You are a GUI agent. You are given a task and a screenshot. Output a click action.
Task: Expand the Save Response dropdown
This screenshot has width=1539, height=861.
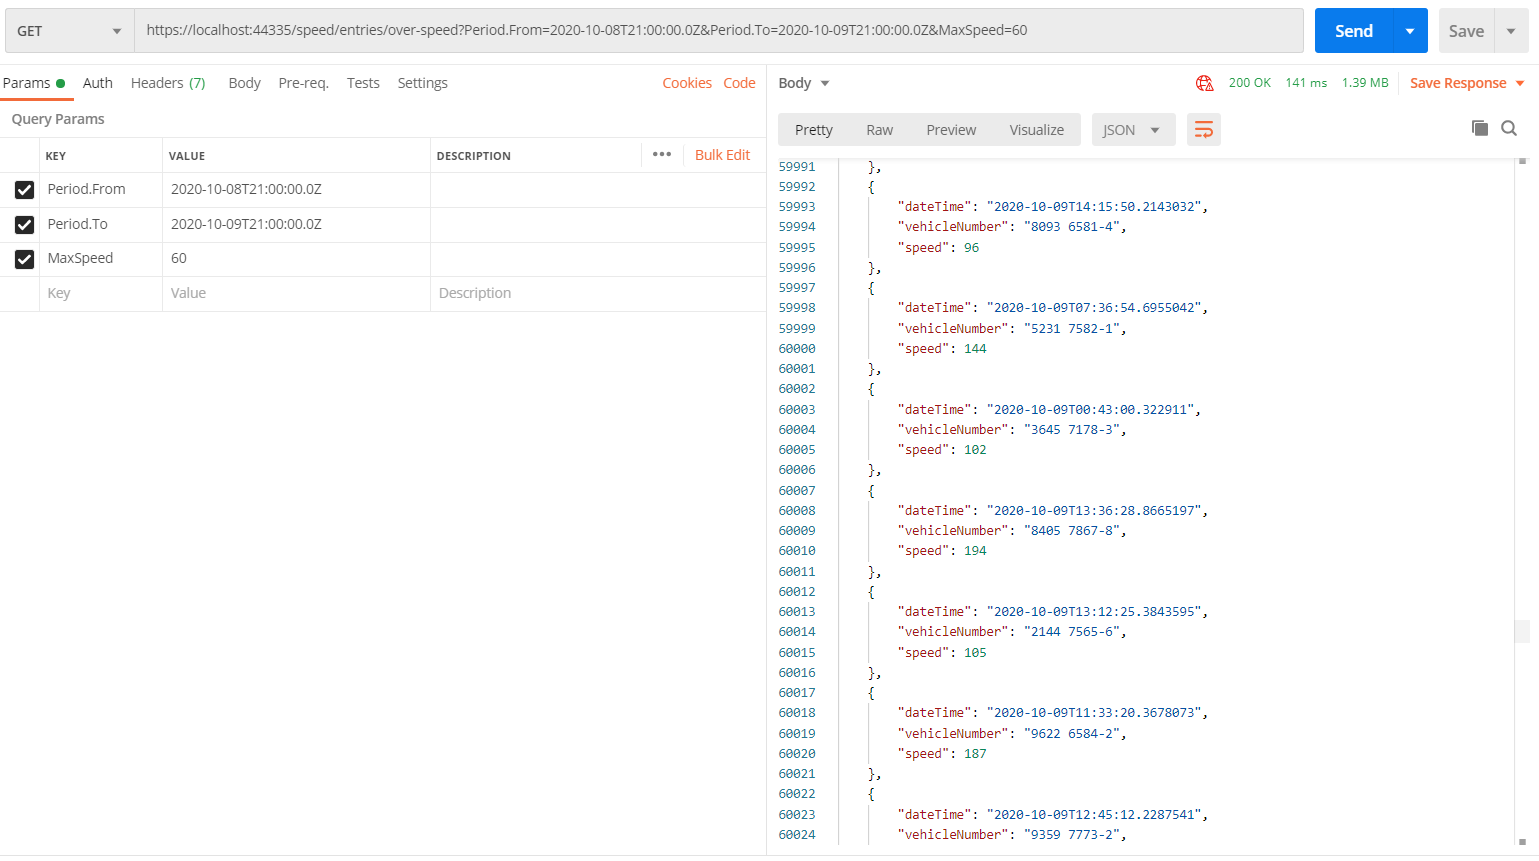pyautogui.click(x=1520, y=83)
